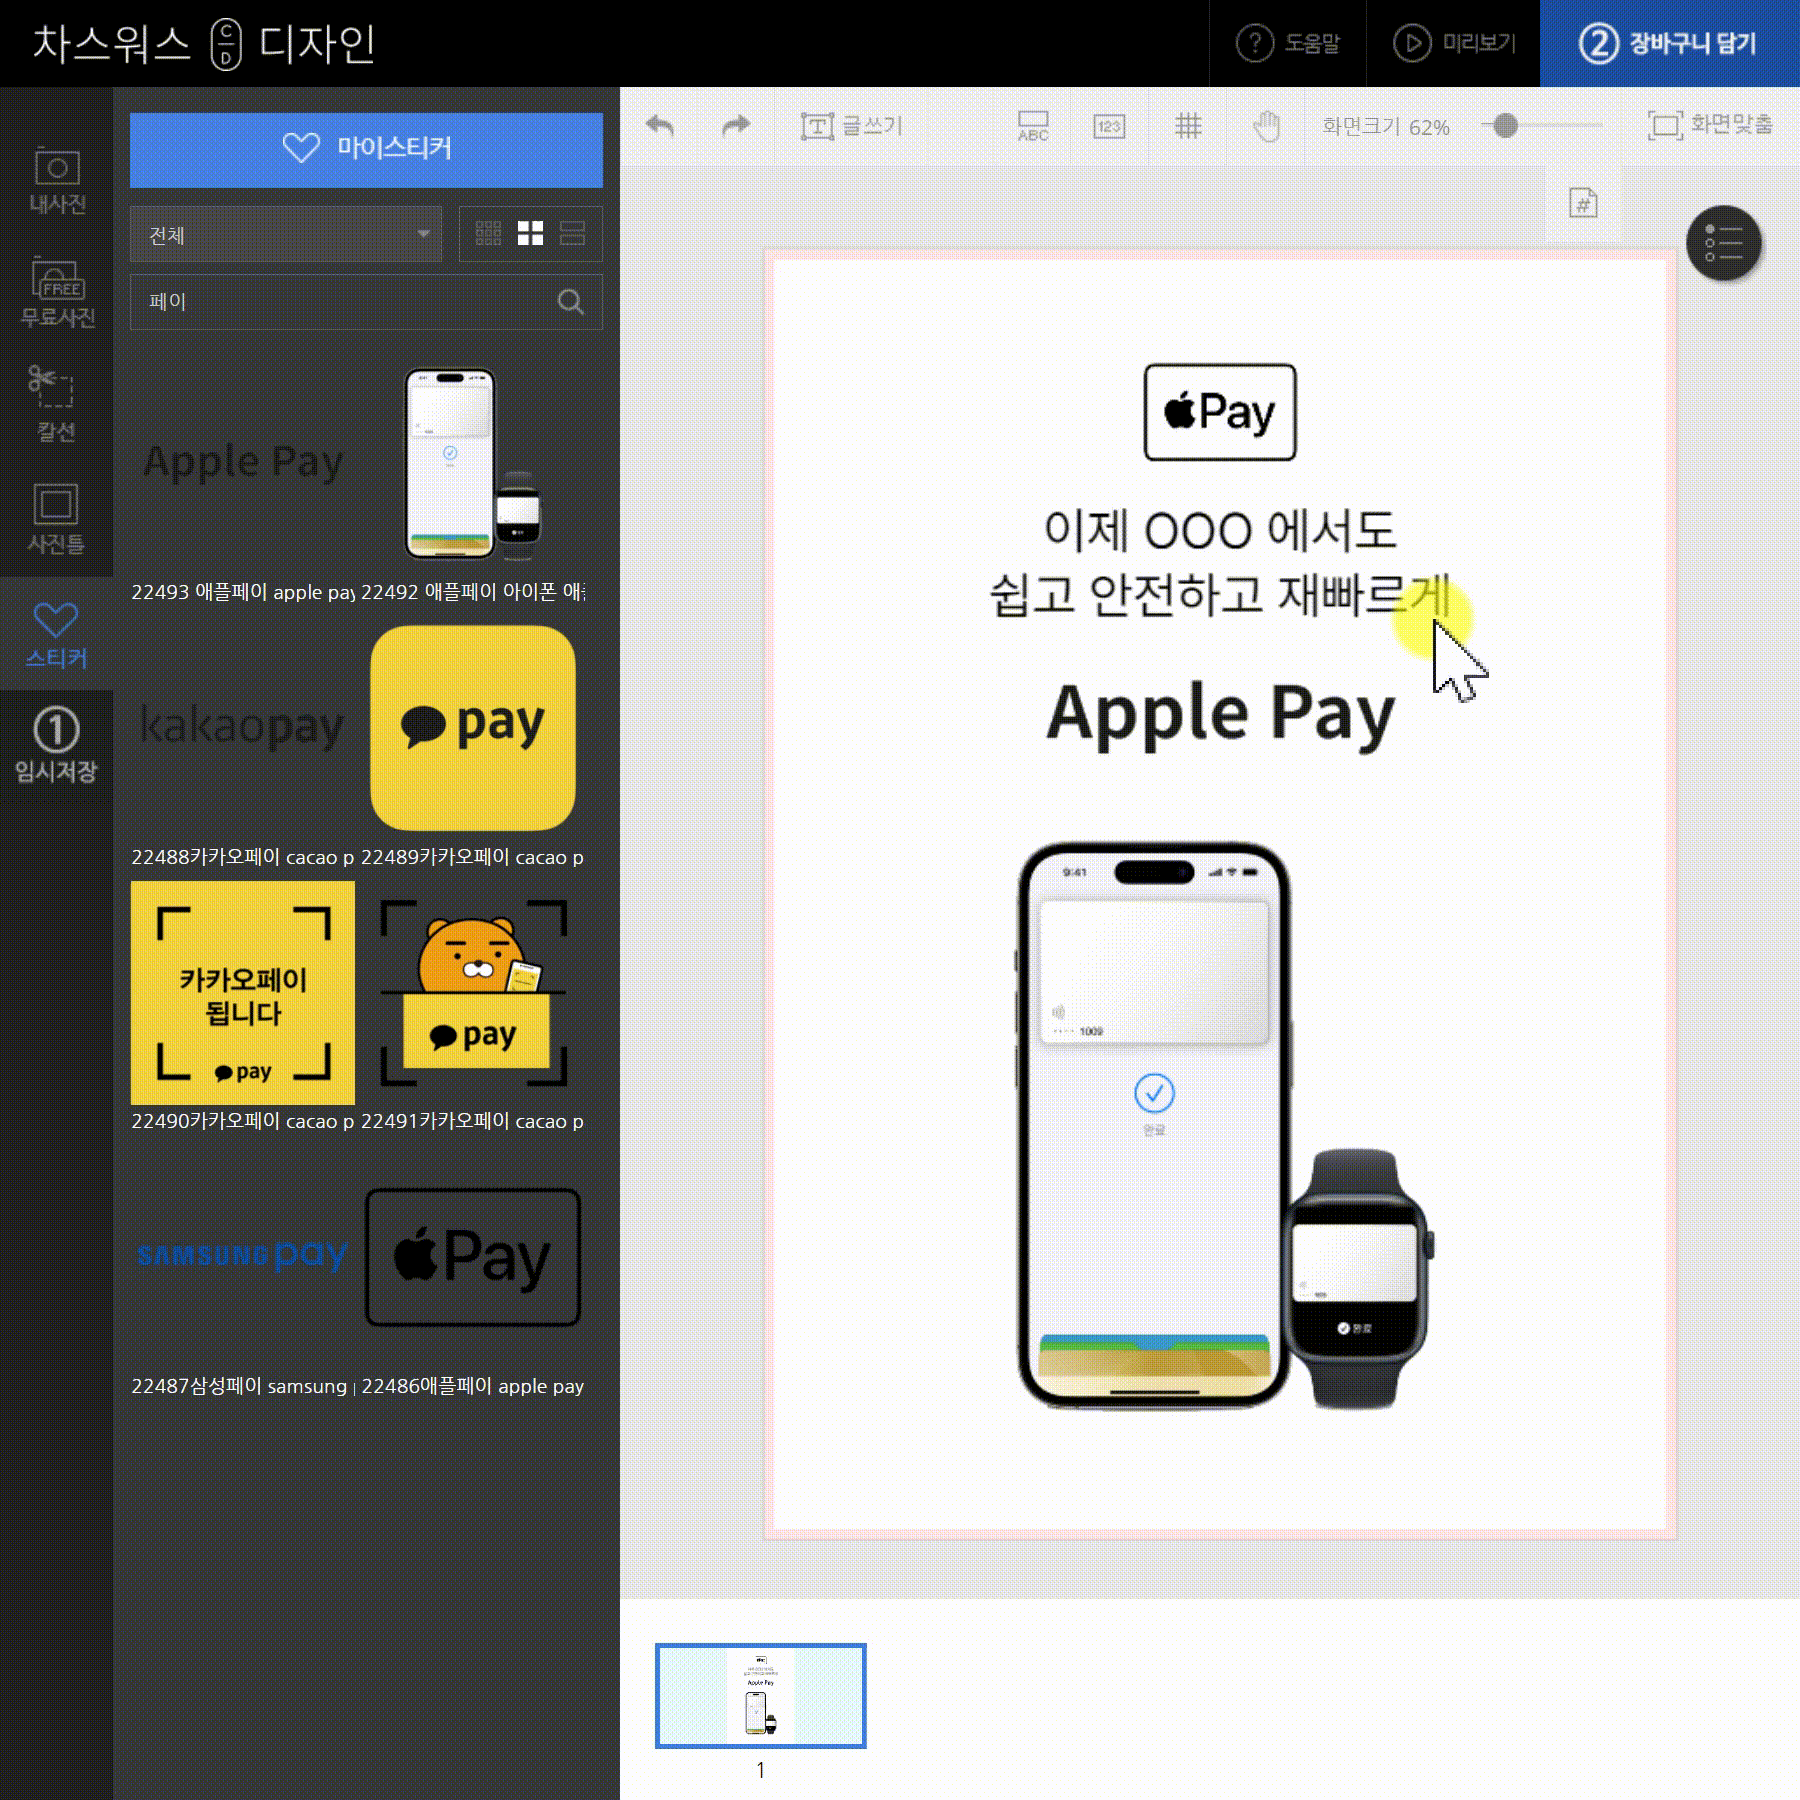Click 장바구니 담기 add to cart
Image resolution: width=1800 pixels, height=1800 pixels.
click(x=1669, y=44)
